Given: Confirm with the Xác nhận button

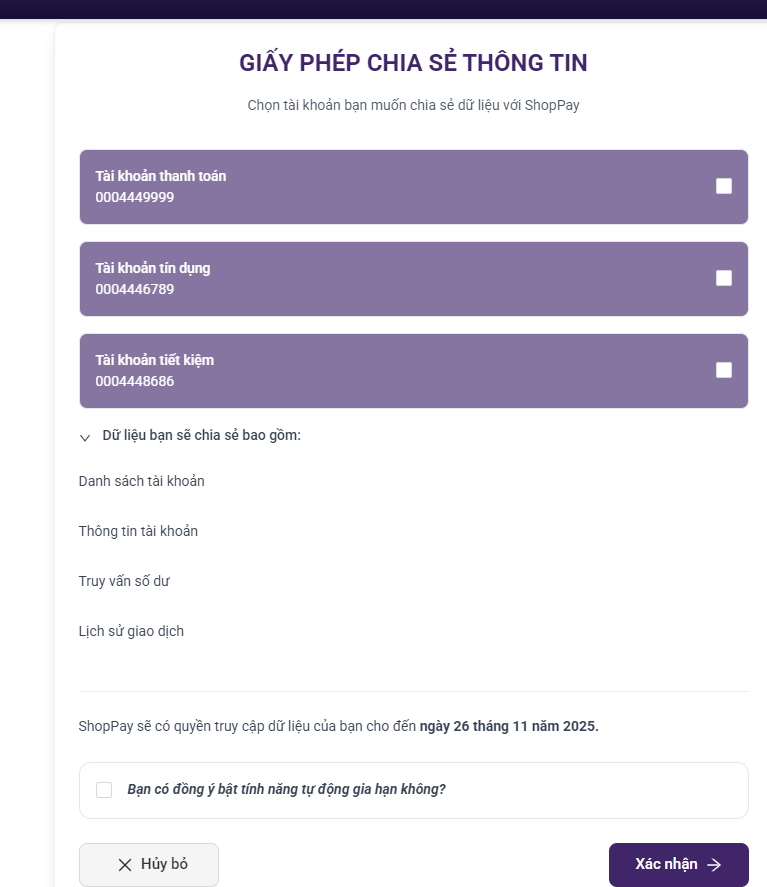Looking at the screenshot, I should pos(678,865).
